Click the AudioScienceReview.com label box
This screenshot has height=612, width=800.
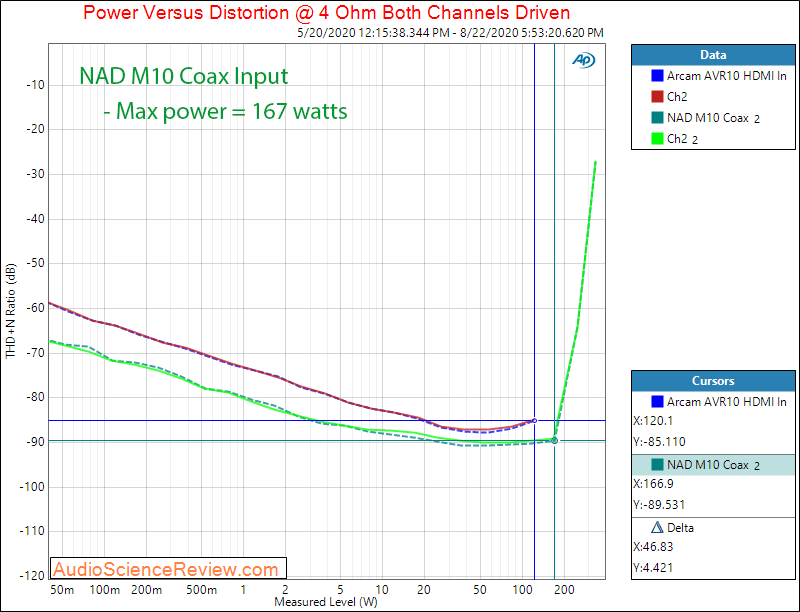click(168, 568)
